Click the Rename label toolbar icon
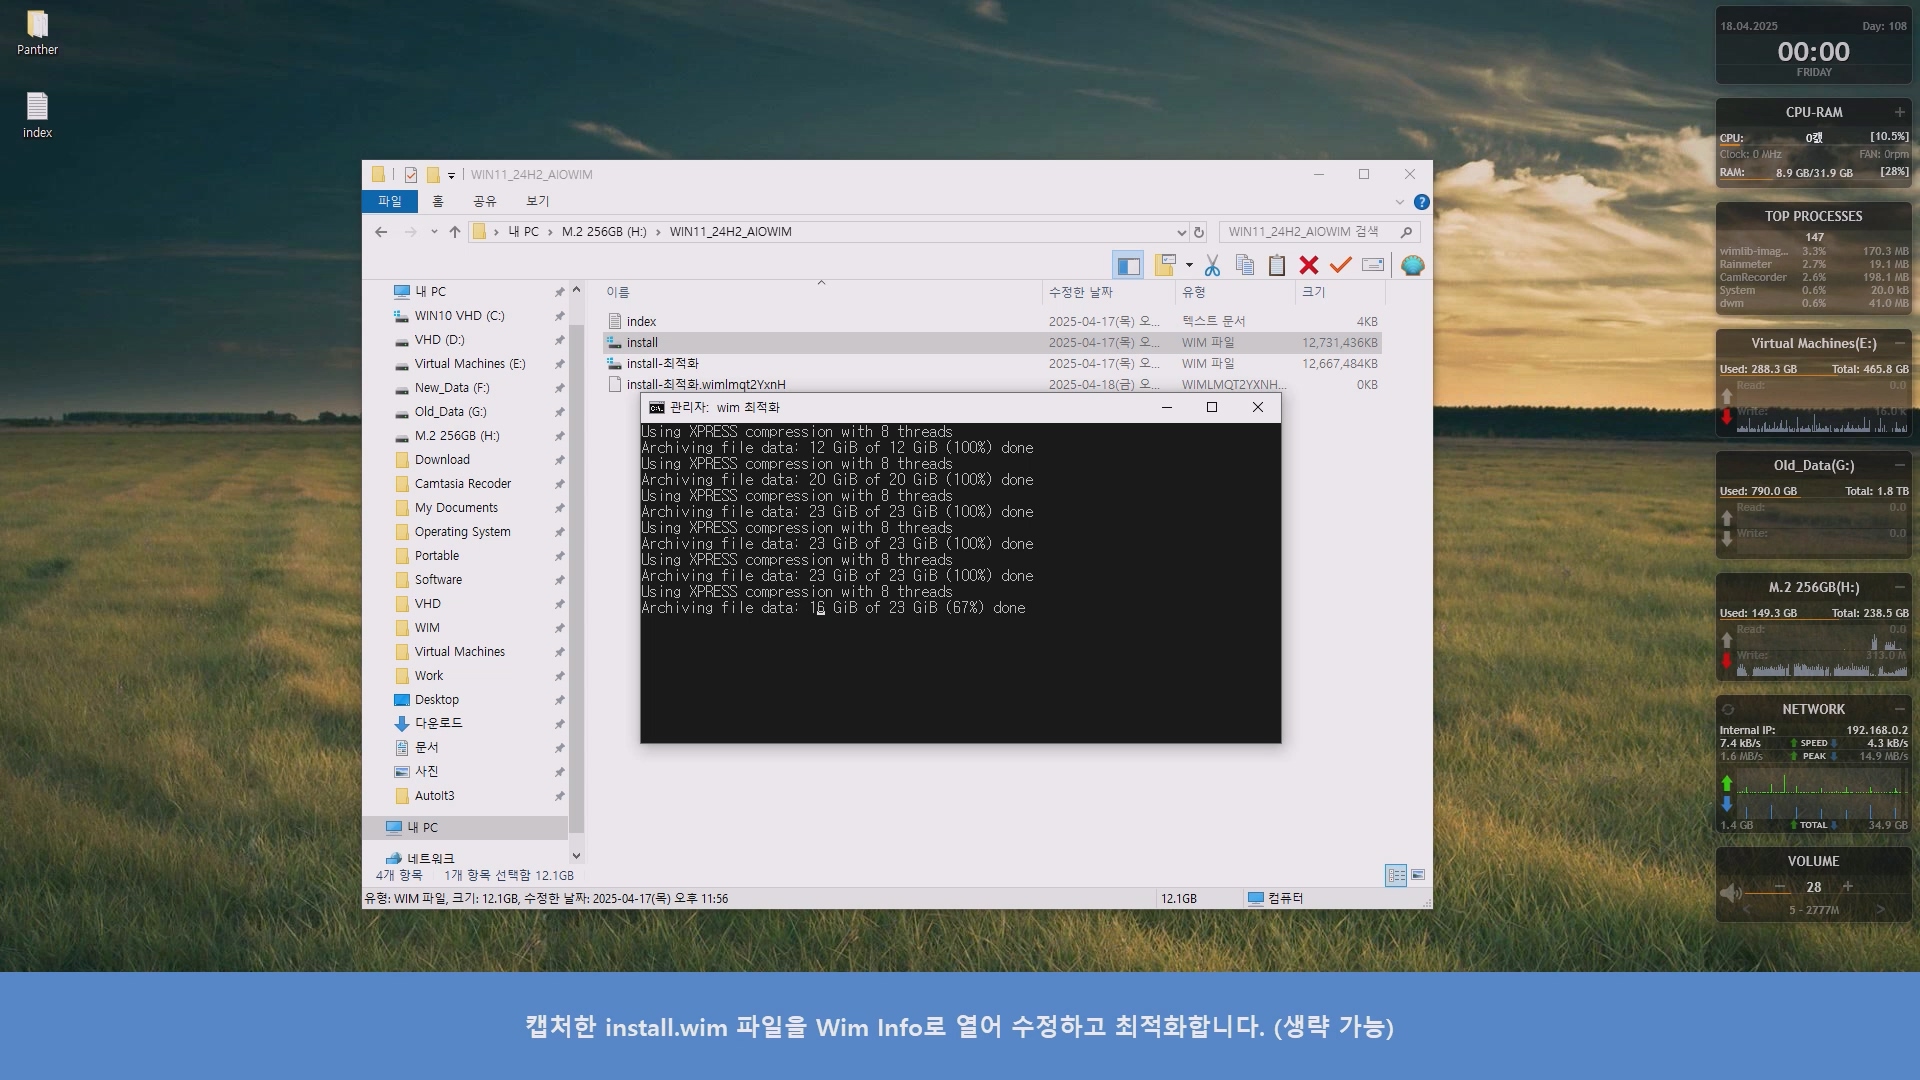The height and width of the screenshot is (1080, 1920). pyautogui.click(x=1373, y=265)
